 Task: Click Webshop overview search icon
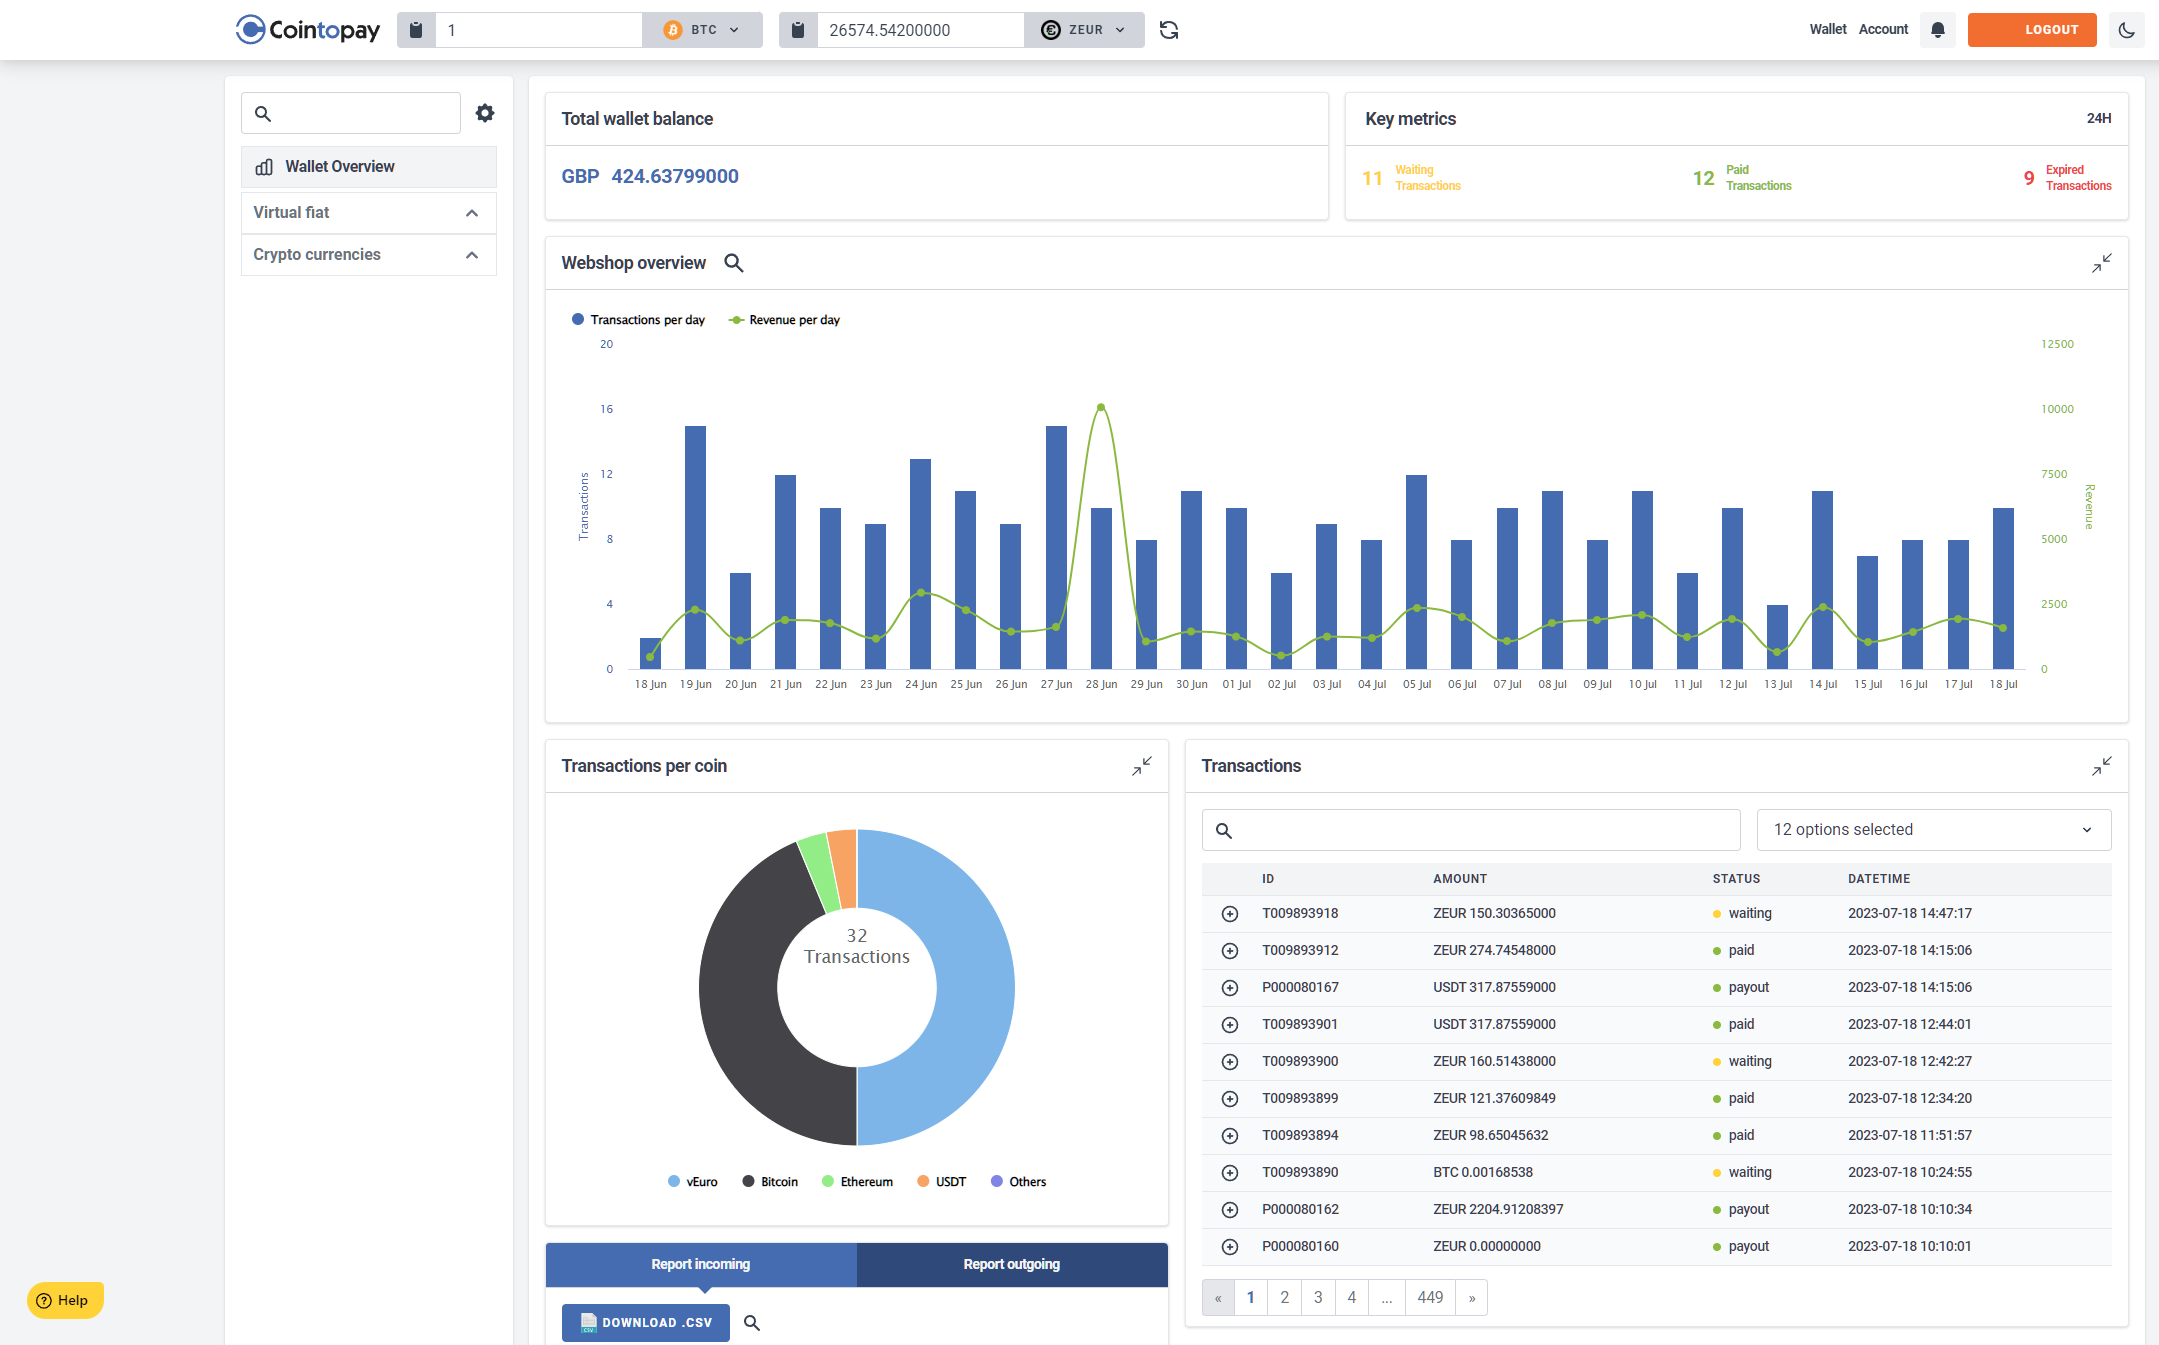[x=733, y=263]
